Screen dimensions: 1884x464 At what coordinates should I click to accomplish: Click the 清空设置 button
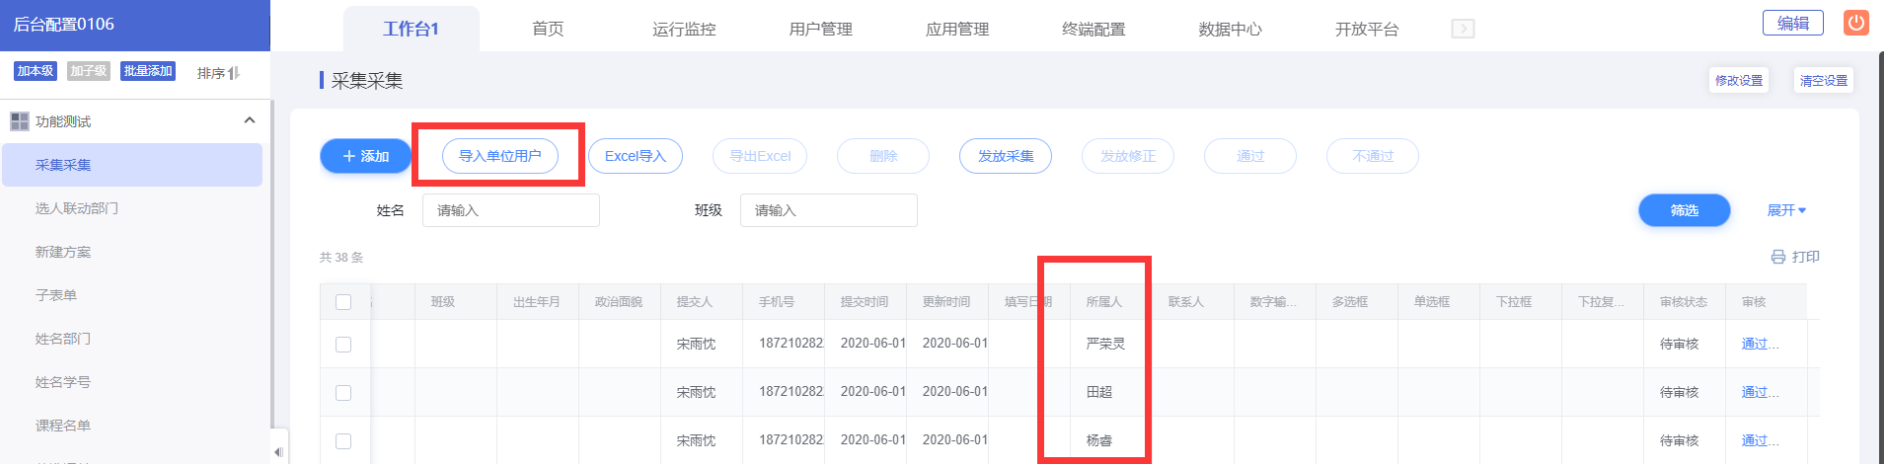point(1824,80)
